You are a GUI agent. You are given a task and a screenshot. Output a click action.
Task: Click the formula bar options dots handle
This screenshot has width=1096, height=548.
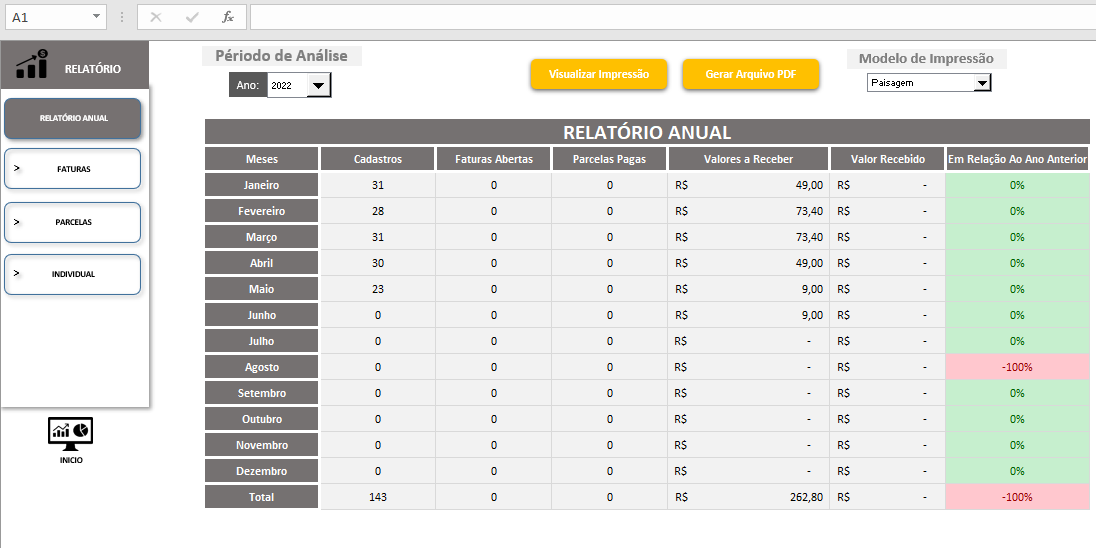(x=122, y=17)
